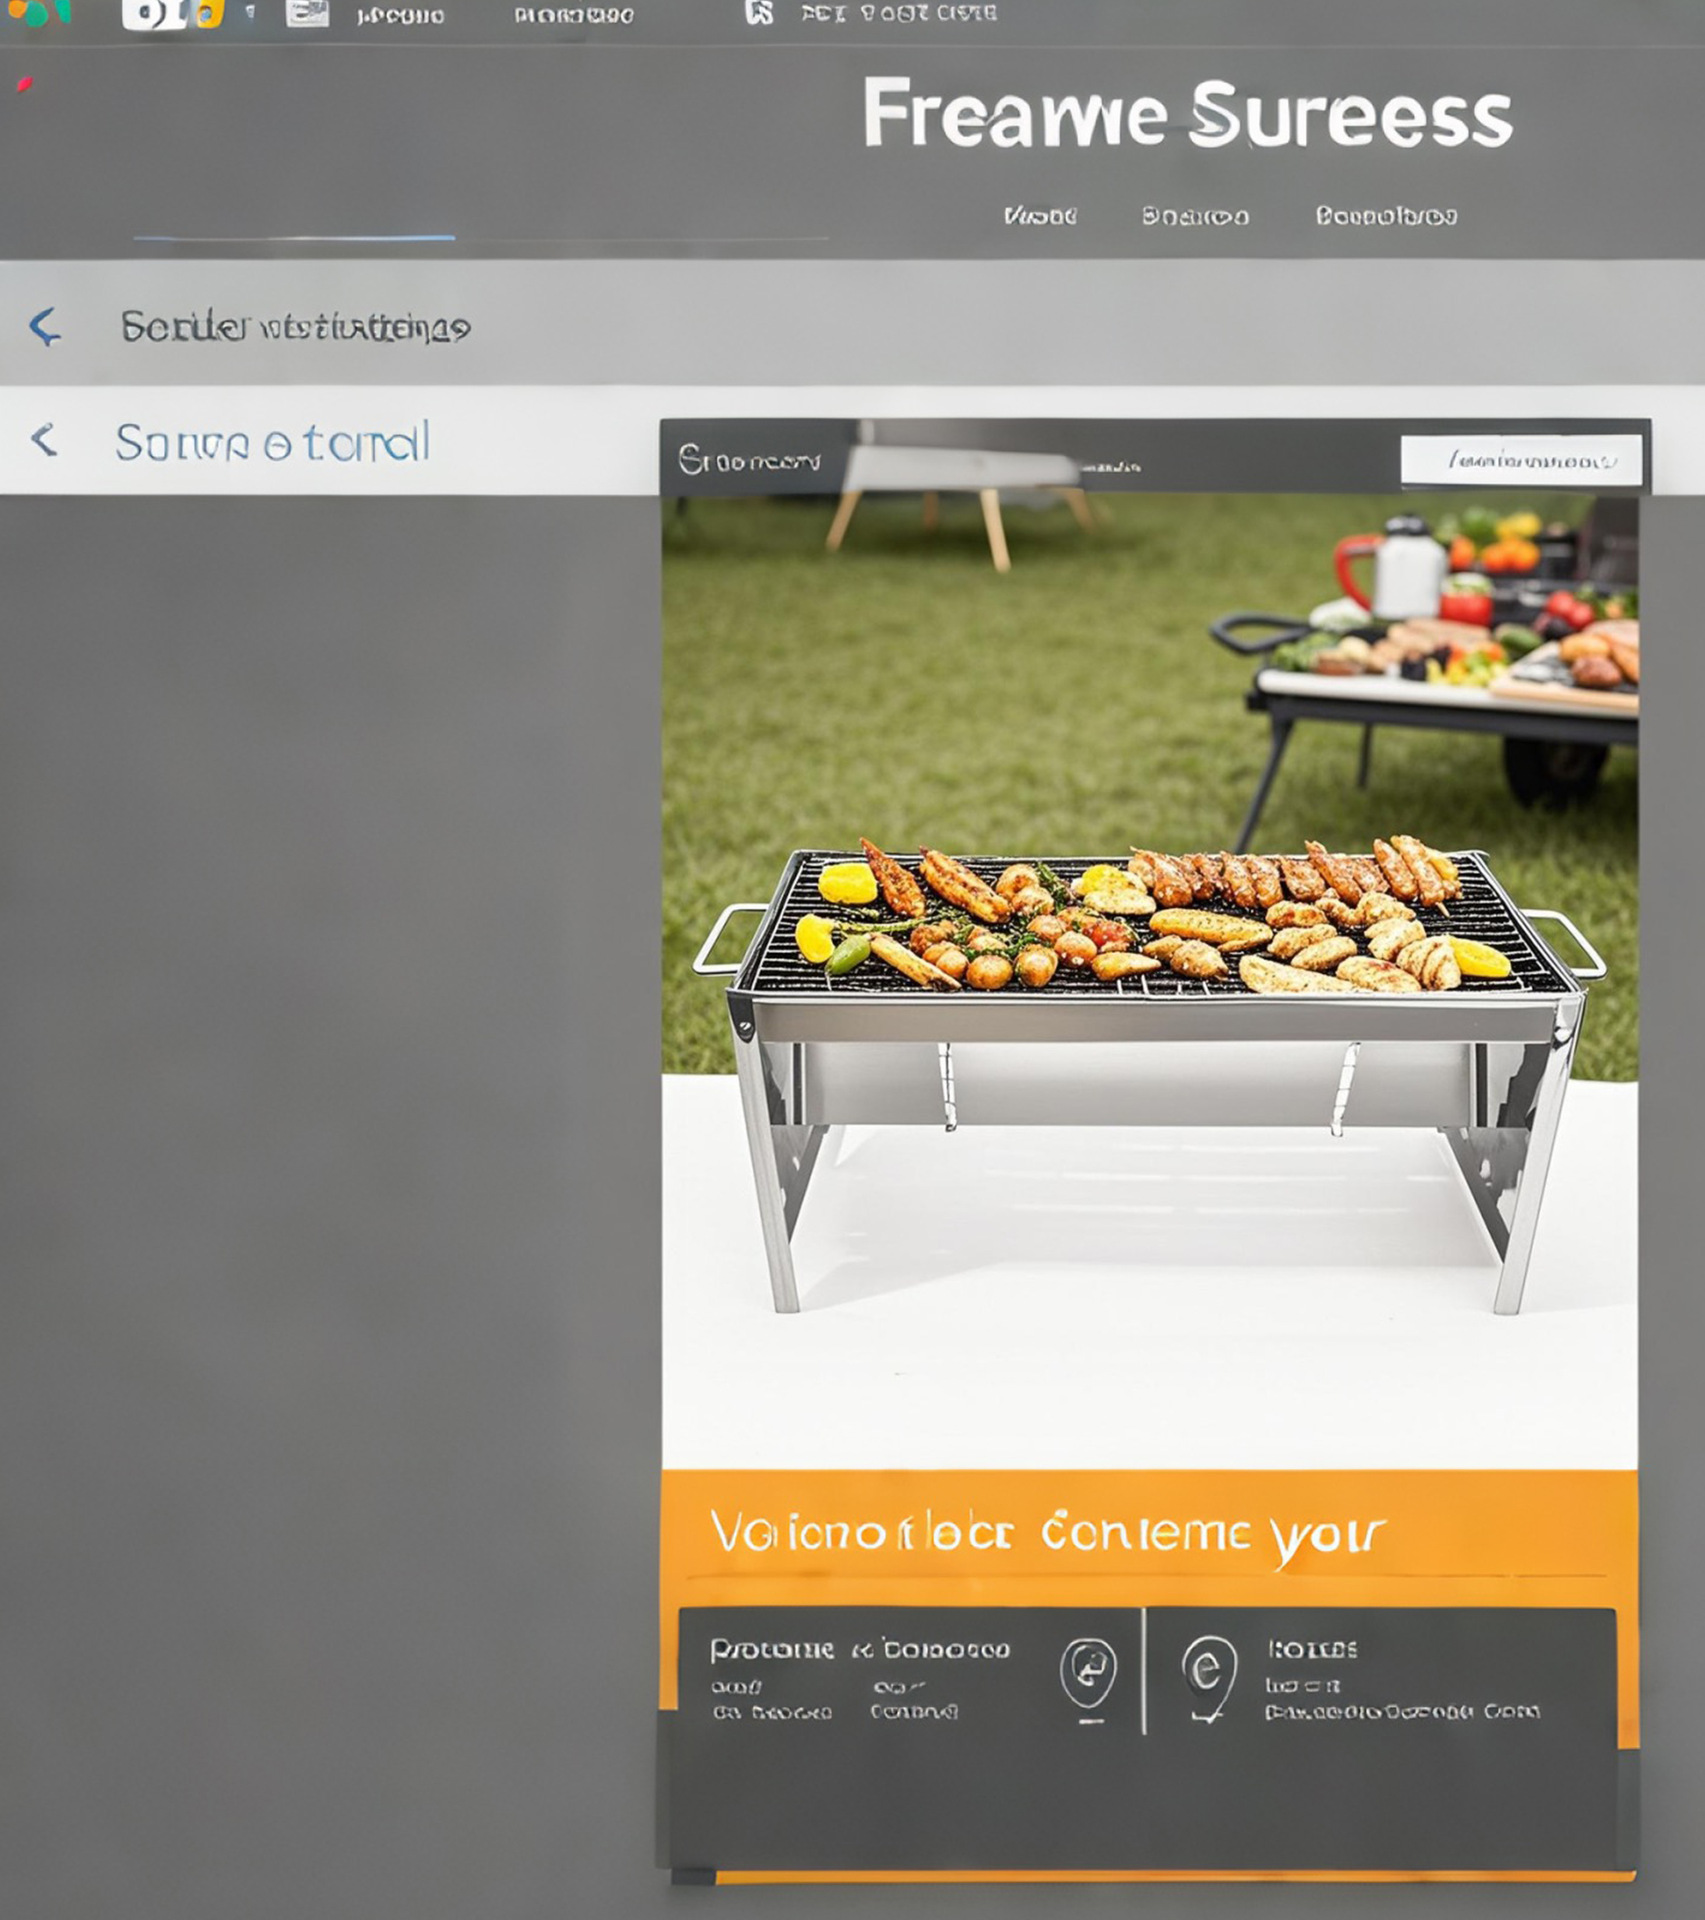The image size is (1705, 1920).
Task: Click the document page icon in top bar
Action: point(307,13)
